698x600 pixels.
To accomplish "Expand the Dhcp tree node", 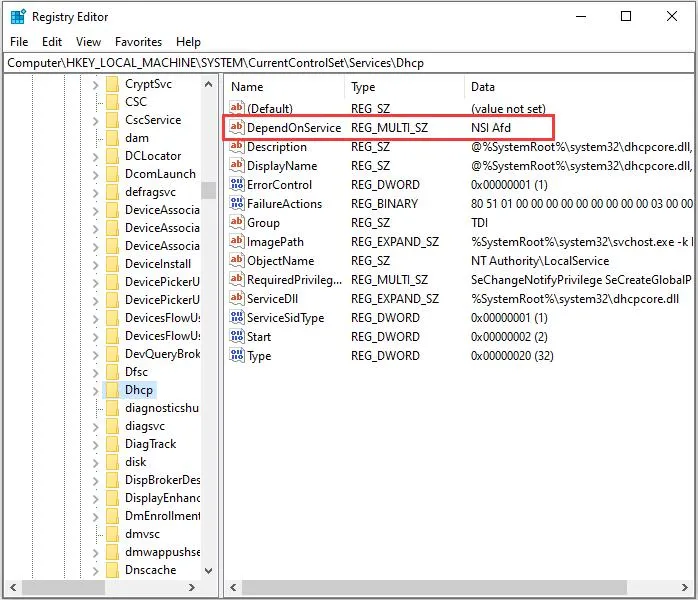I will (96, 390).
